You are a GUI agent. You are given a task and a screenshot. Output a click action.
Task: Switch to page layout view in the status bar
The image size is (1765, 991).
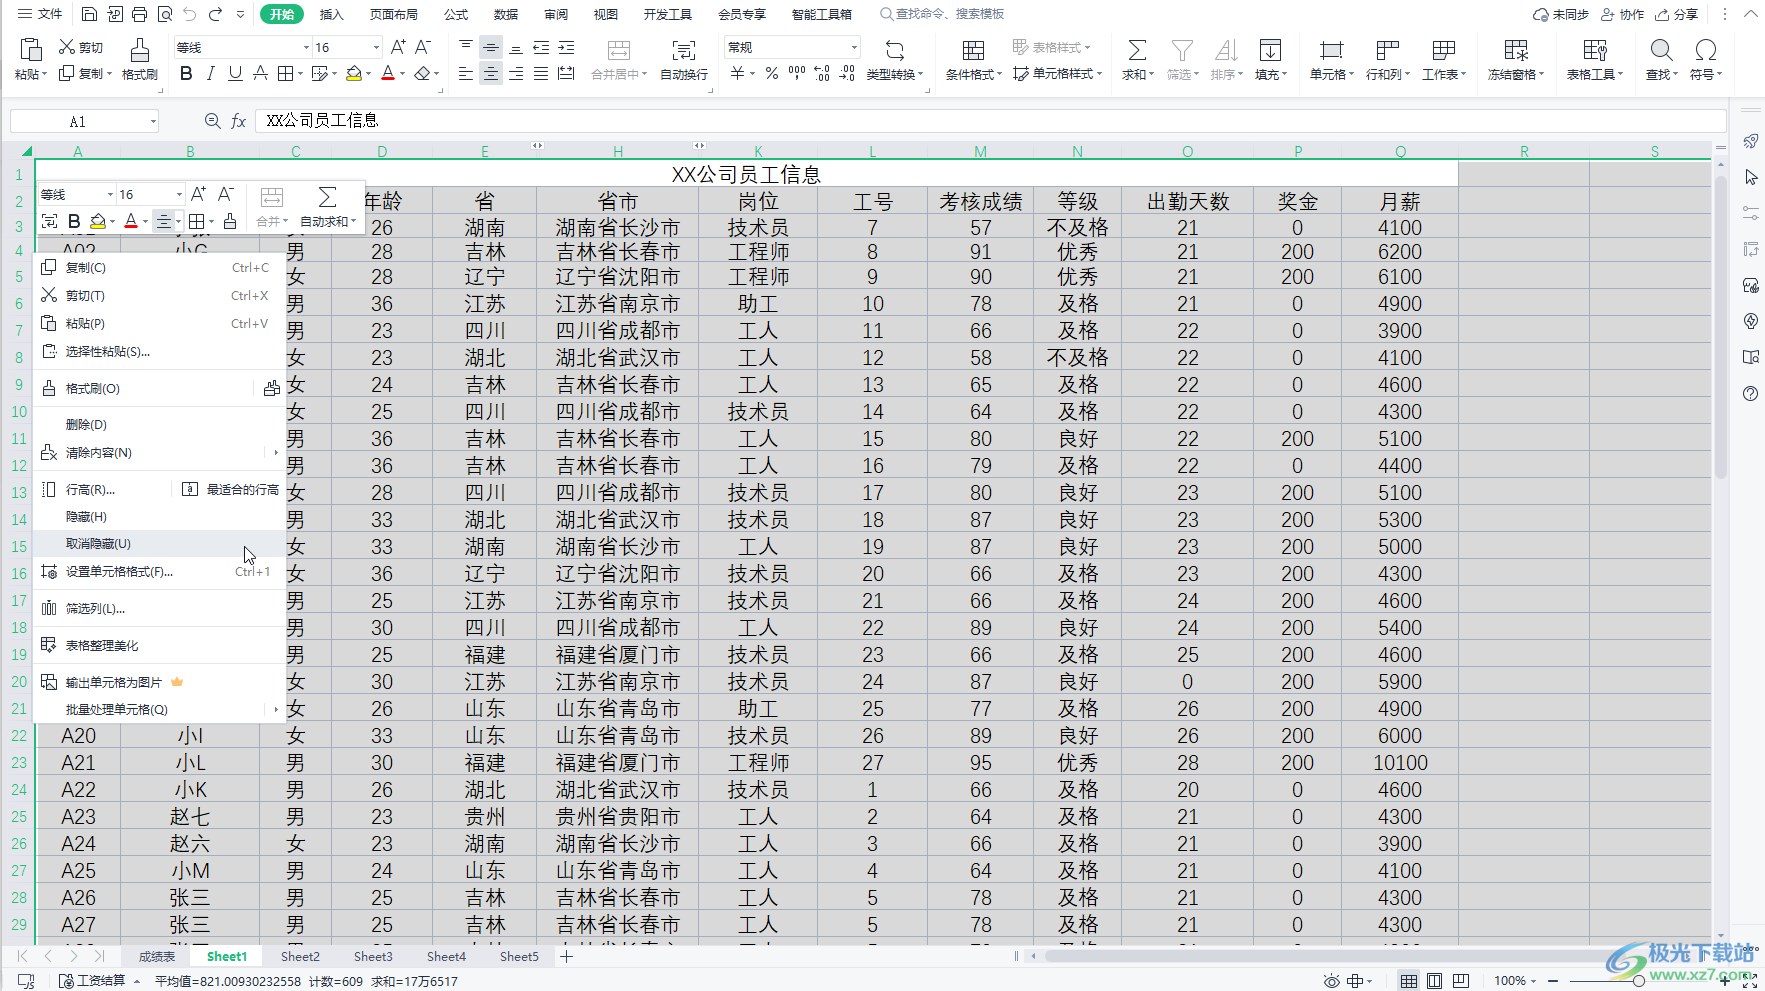pyautogui.click(x=1435, y=981)
